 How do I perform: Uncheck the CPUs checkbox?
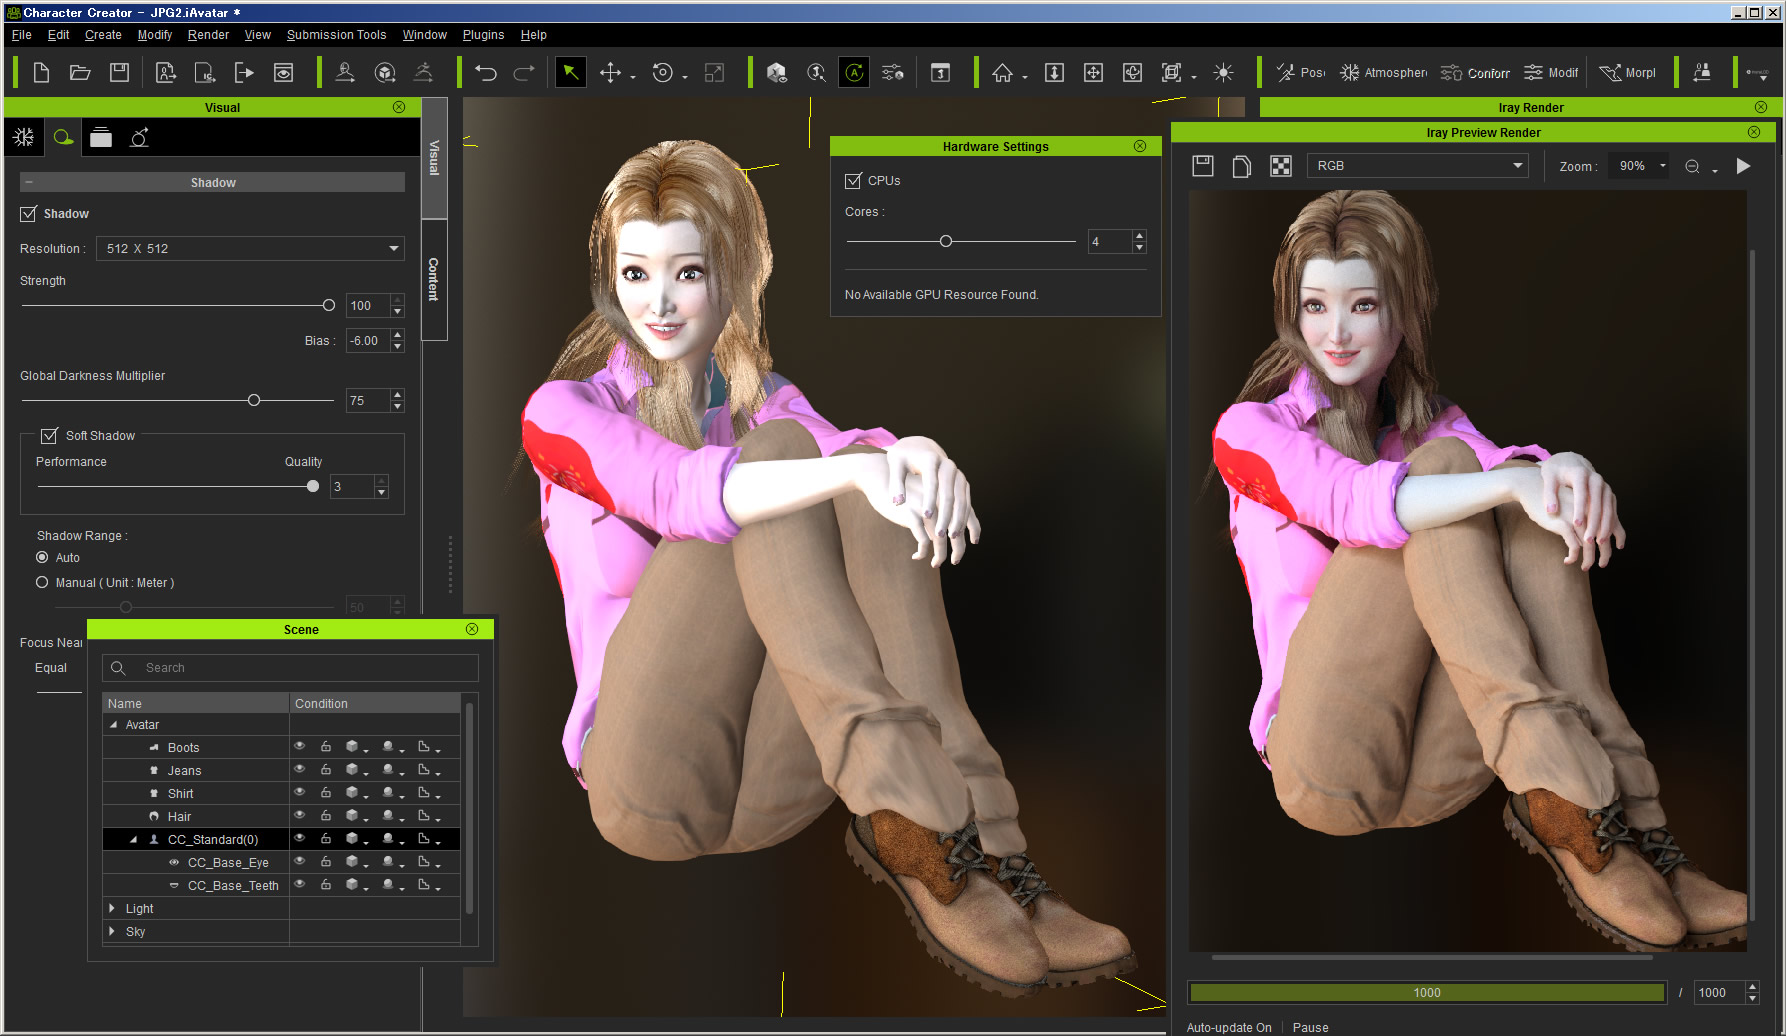[x=853, y=181]
